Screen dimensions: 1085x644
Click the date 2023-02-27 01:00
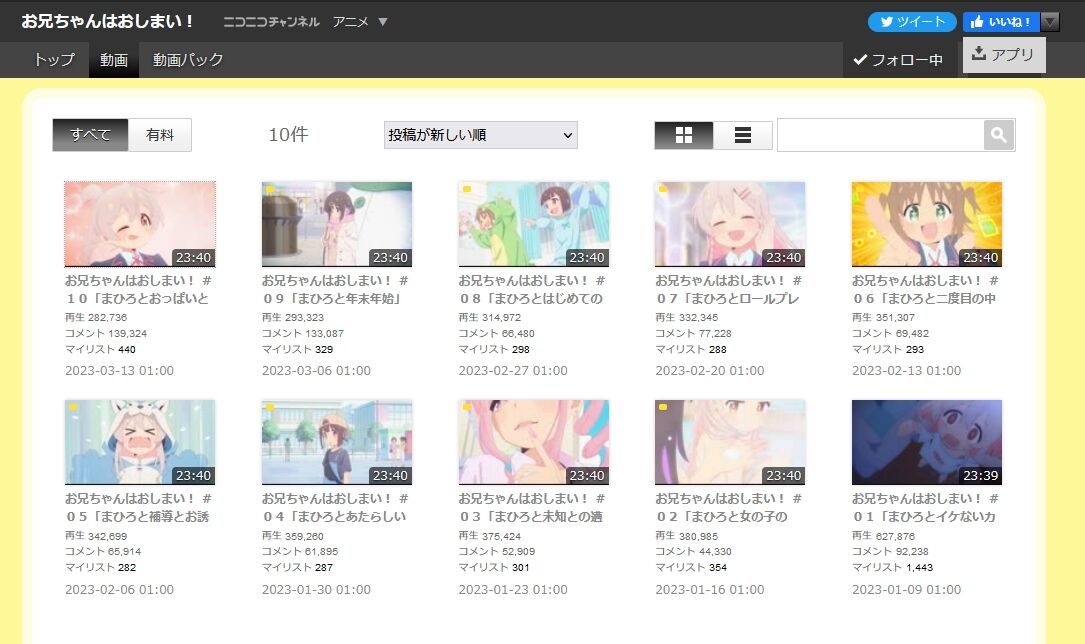[513, 371]
